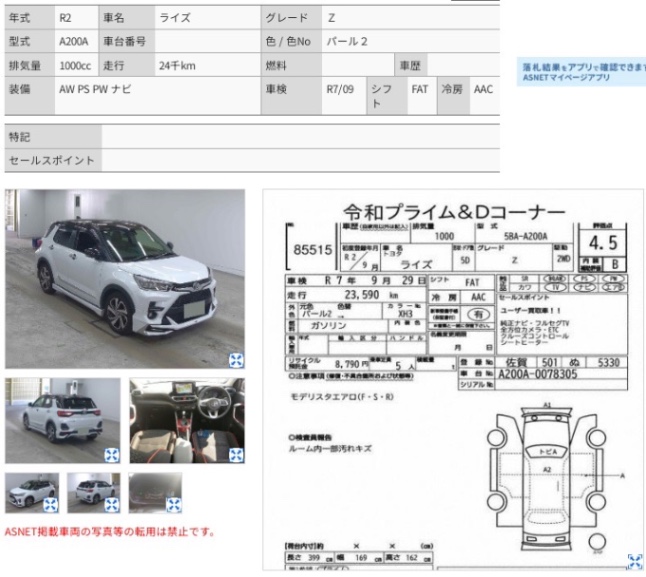
Task: Select the color パール 2 value
Action: pos(347,41)
